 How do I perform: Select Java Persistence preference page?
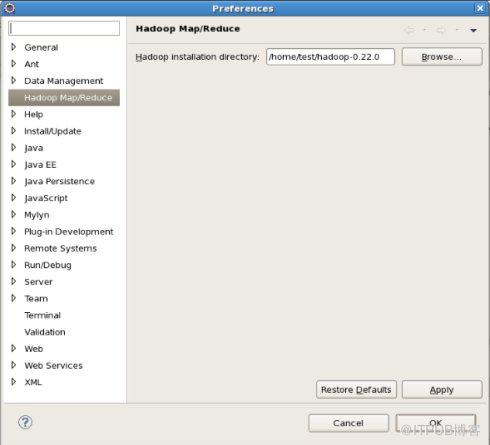click(59, 181)
